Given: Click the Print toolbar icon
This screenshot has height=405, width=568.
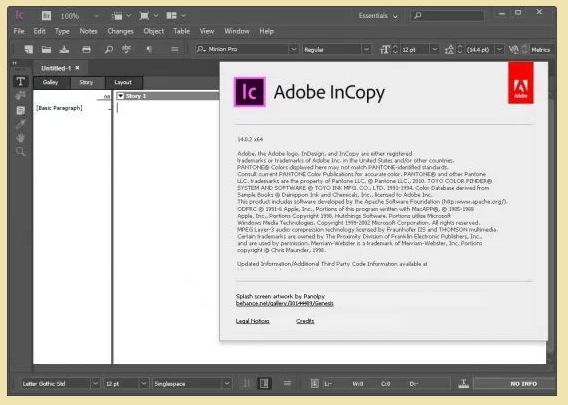Looking at the screenshot, I should (x=86, y=49).
